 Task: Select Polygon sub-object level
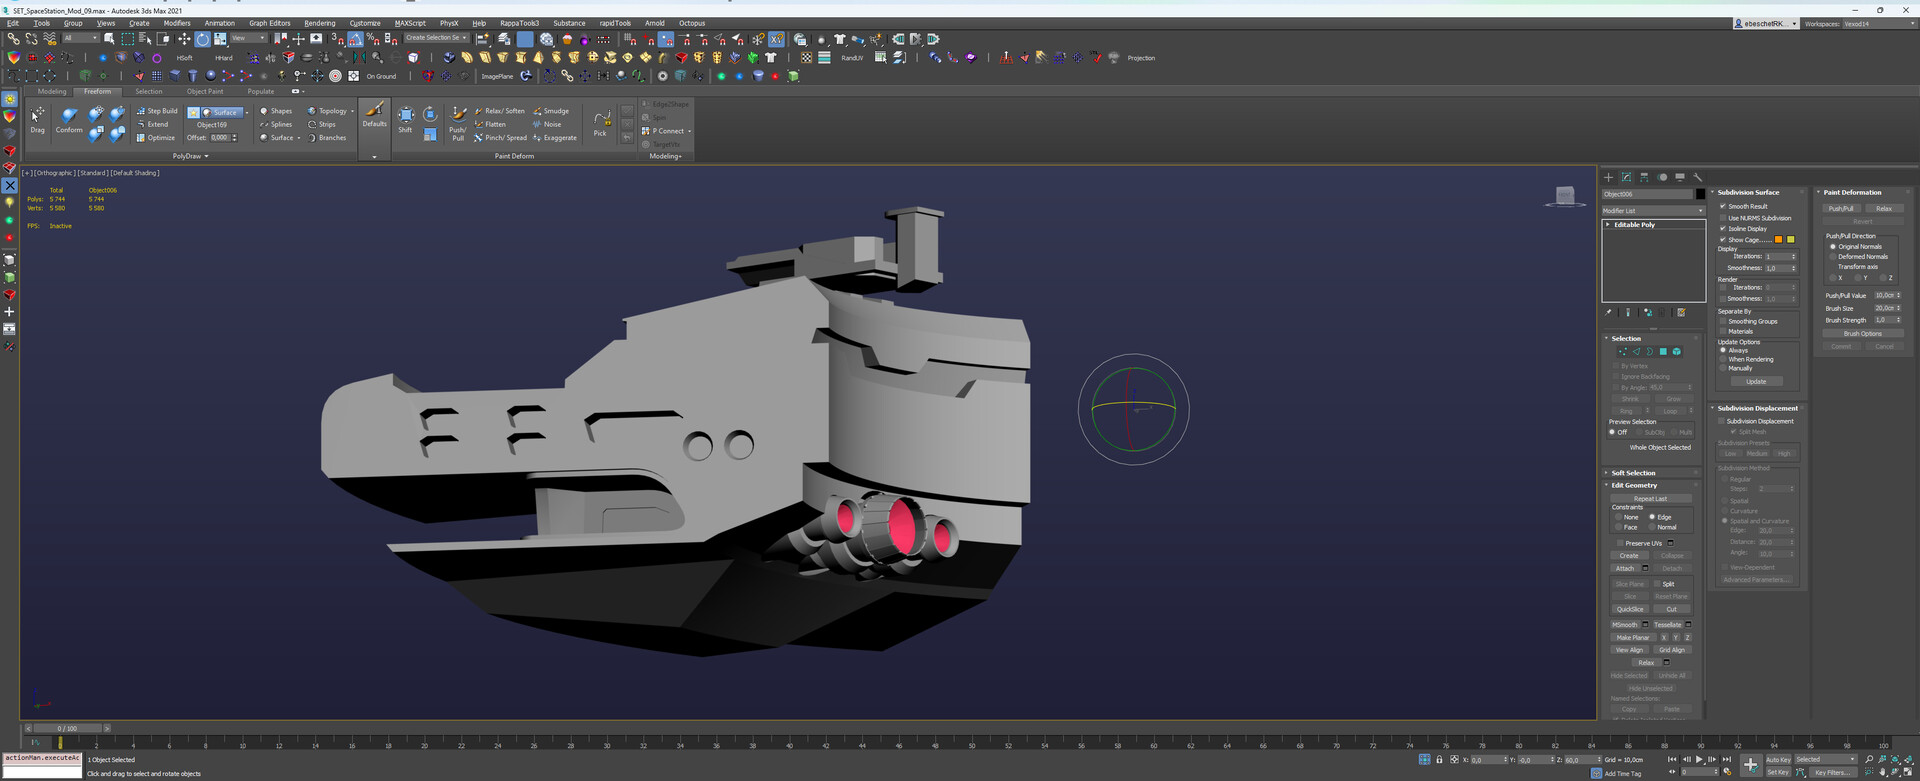tap(1663, 352)
